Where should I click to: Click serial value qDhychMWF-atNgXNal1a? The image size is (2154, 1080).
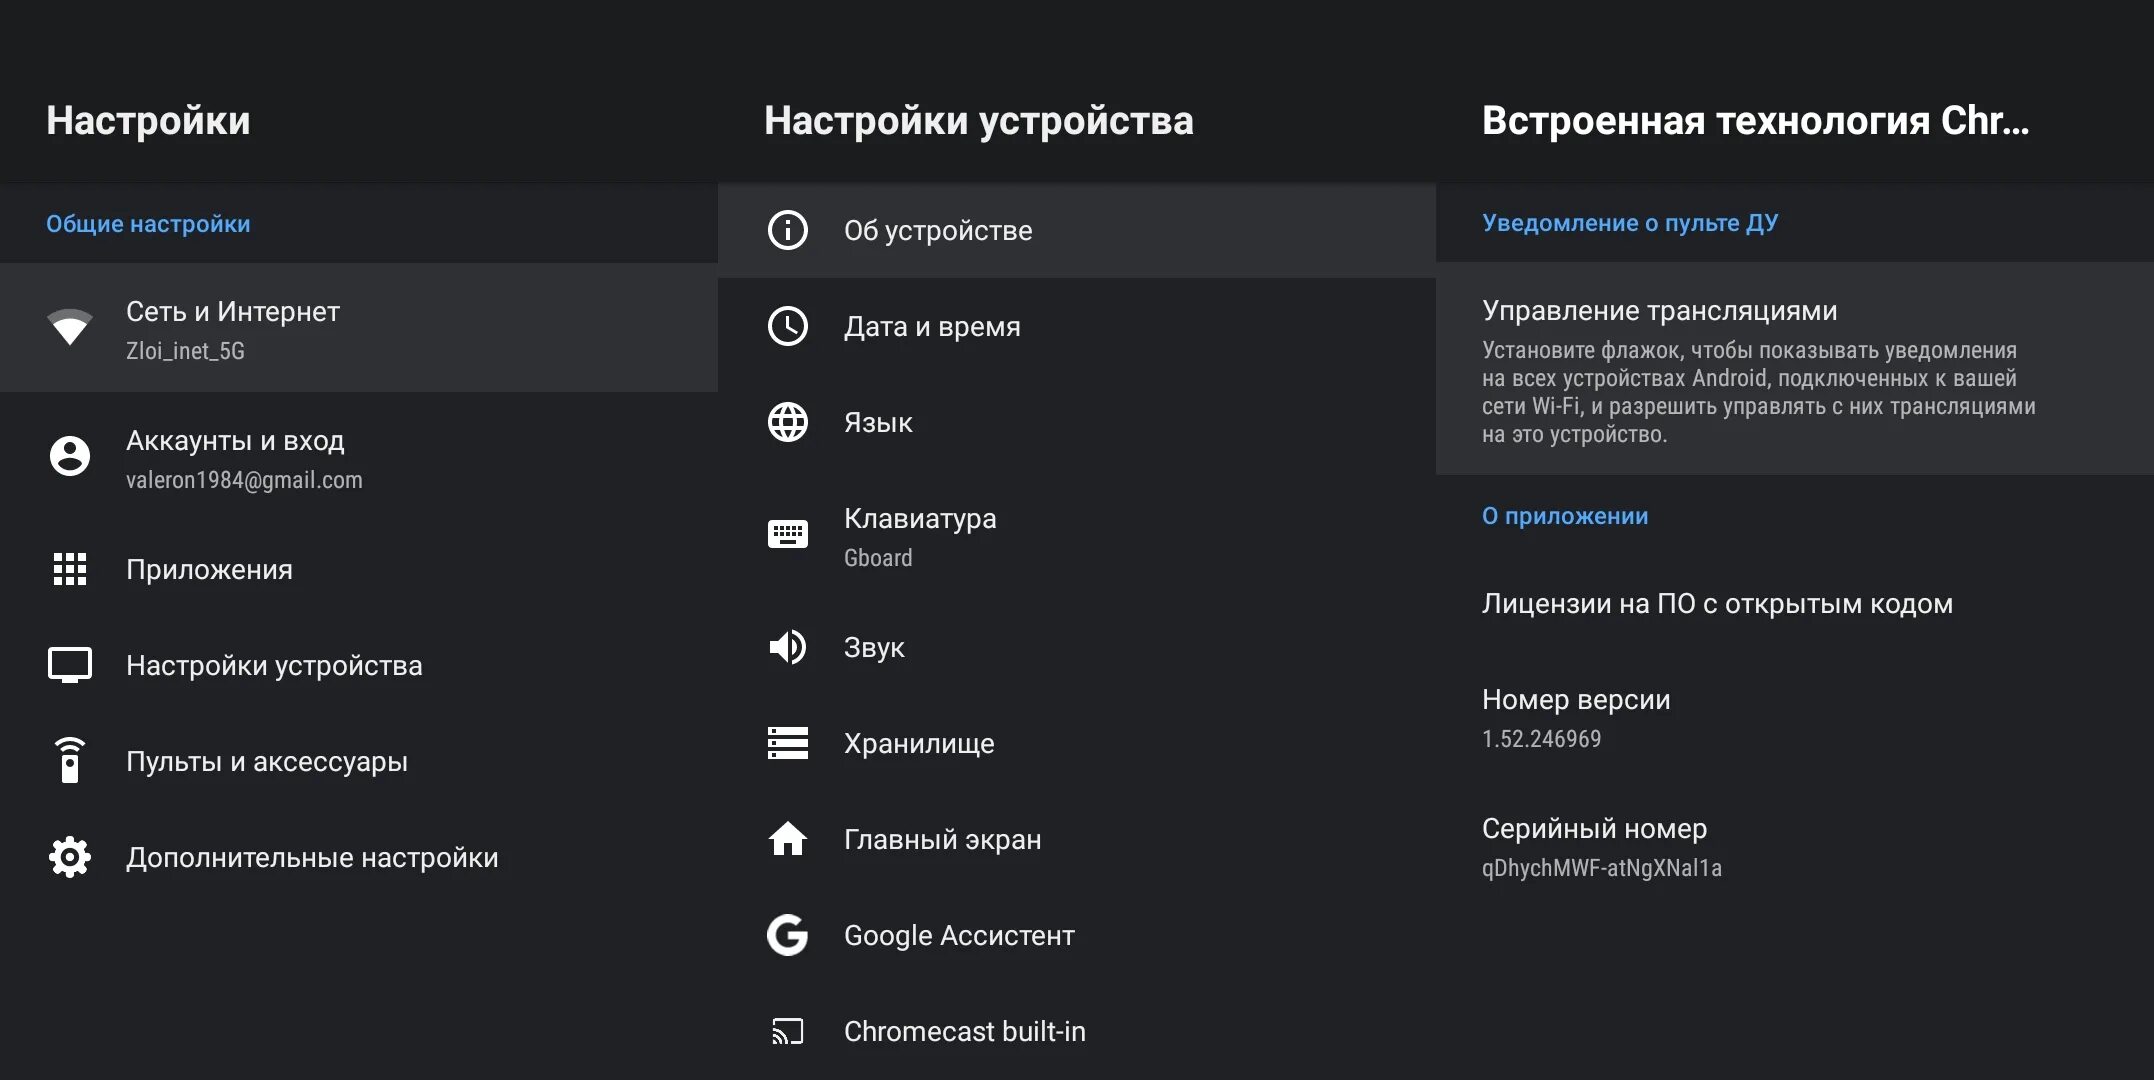coord(1602,868)
